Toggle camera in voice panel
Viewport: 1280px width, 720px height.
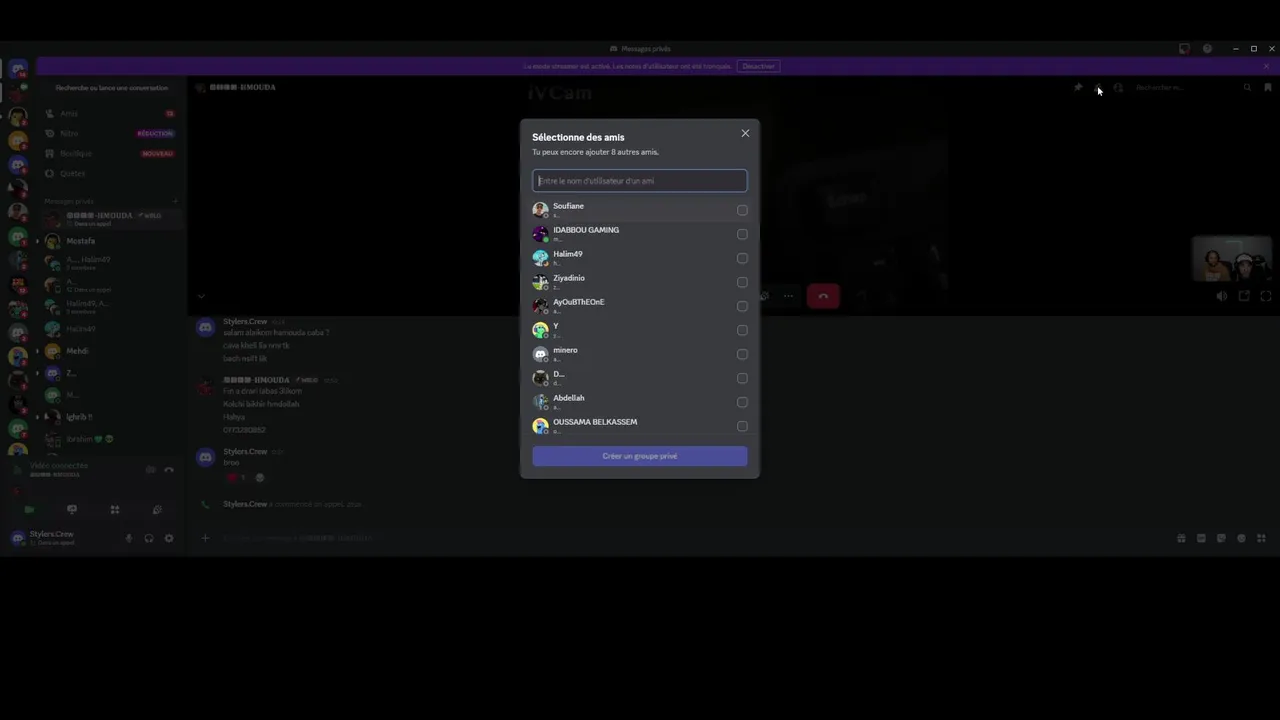pos(28,510)
